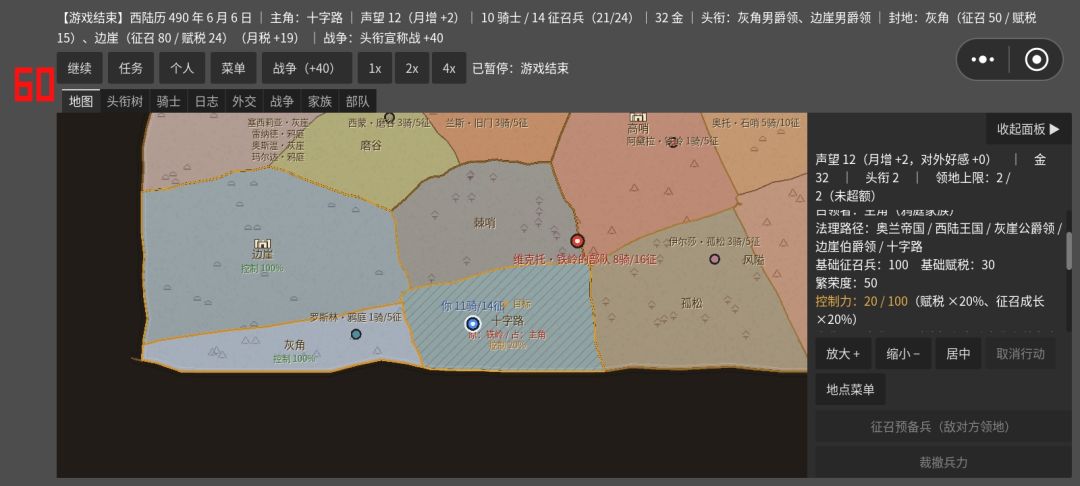
Task: Click the 战争（+40）toolbar button
Action: 307,68
